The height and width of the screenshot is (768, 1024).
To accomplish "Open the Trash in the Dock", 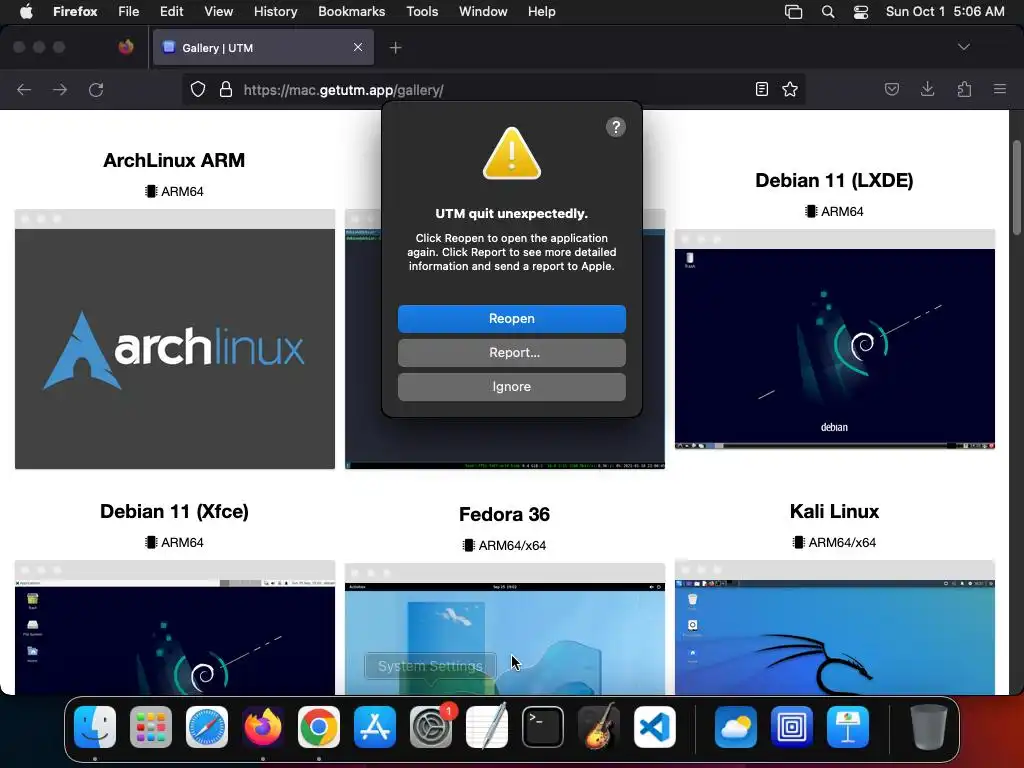I will 928,727.
